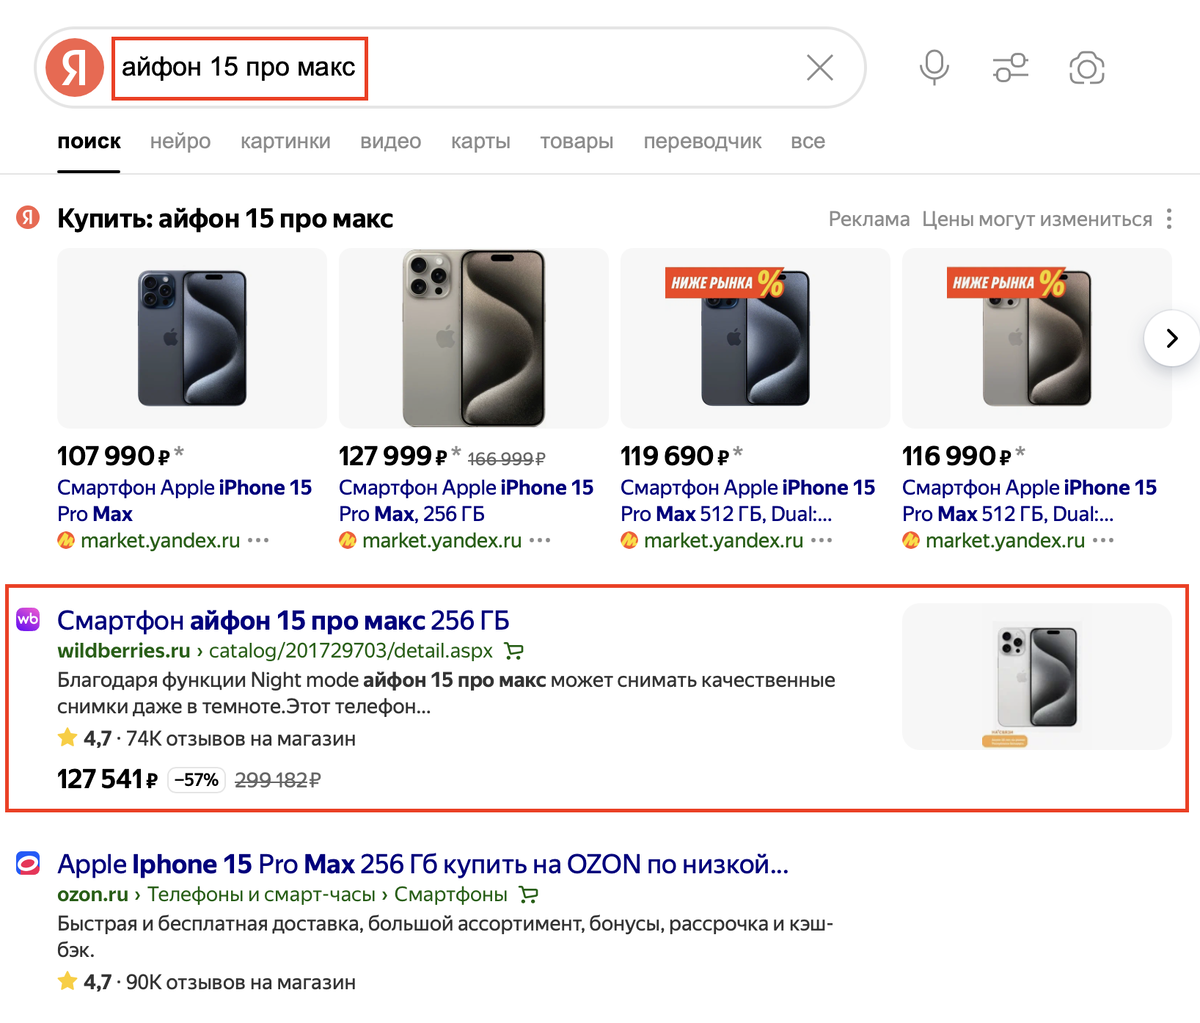
Task: Open more menu of 119 690 ₽ offer
Action: pos(822,541)
